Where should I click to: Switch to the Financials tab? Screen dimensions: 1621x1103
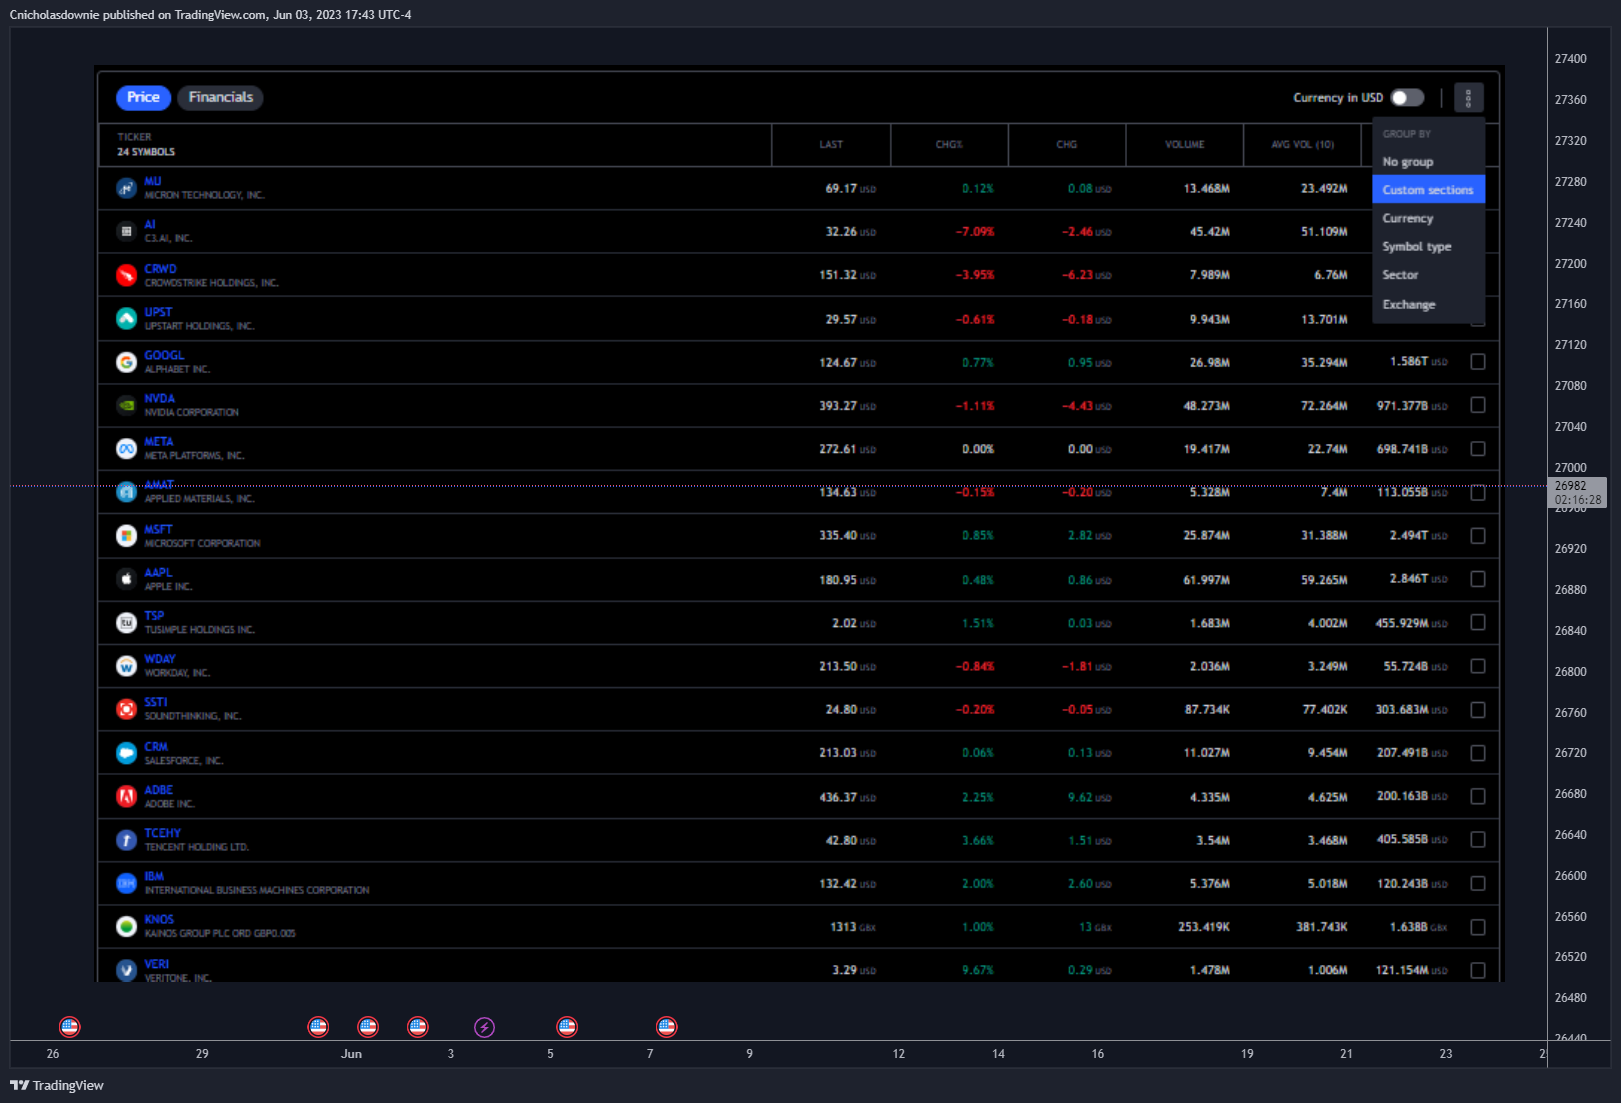[221, 97]
